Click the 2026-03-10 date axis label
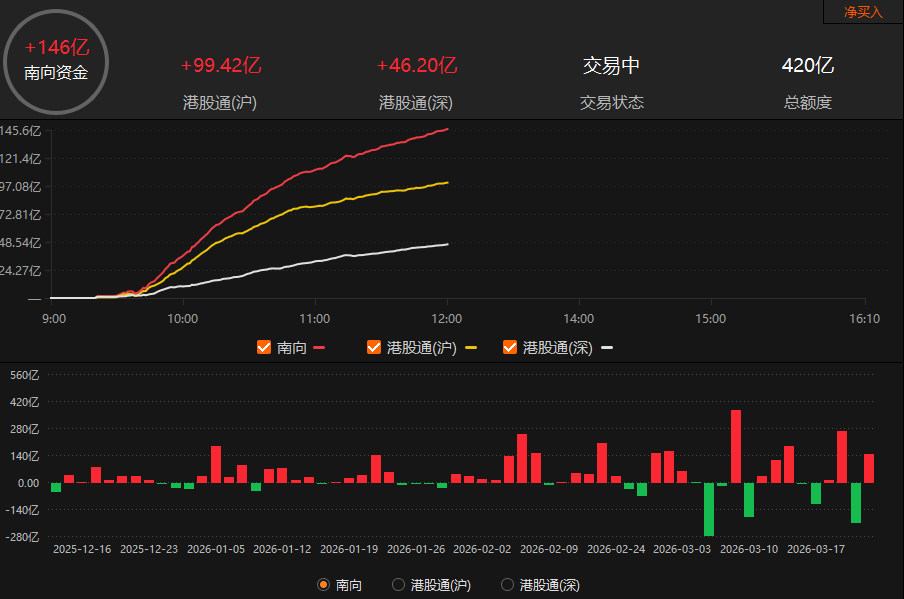Viewport: 904px width, 599px height. 749,549
